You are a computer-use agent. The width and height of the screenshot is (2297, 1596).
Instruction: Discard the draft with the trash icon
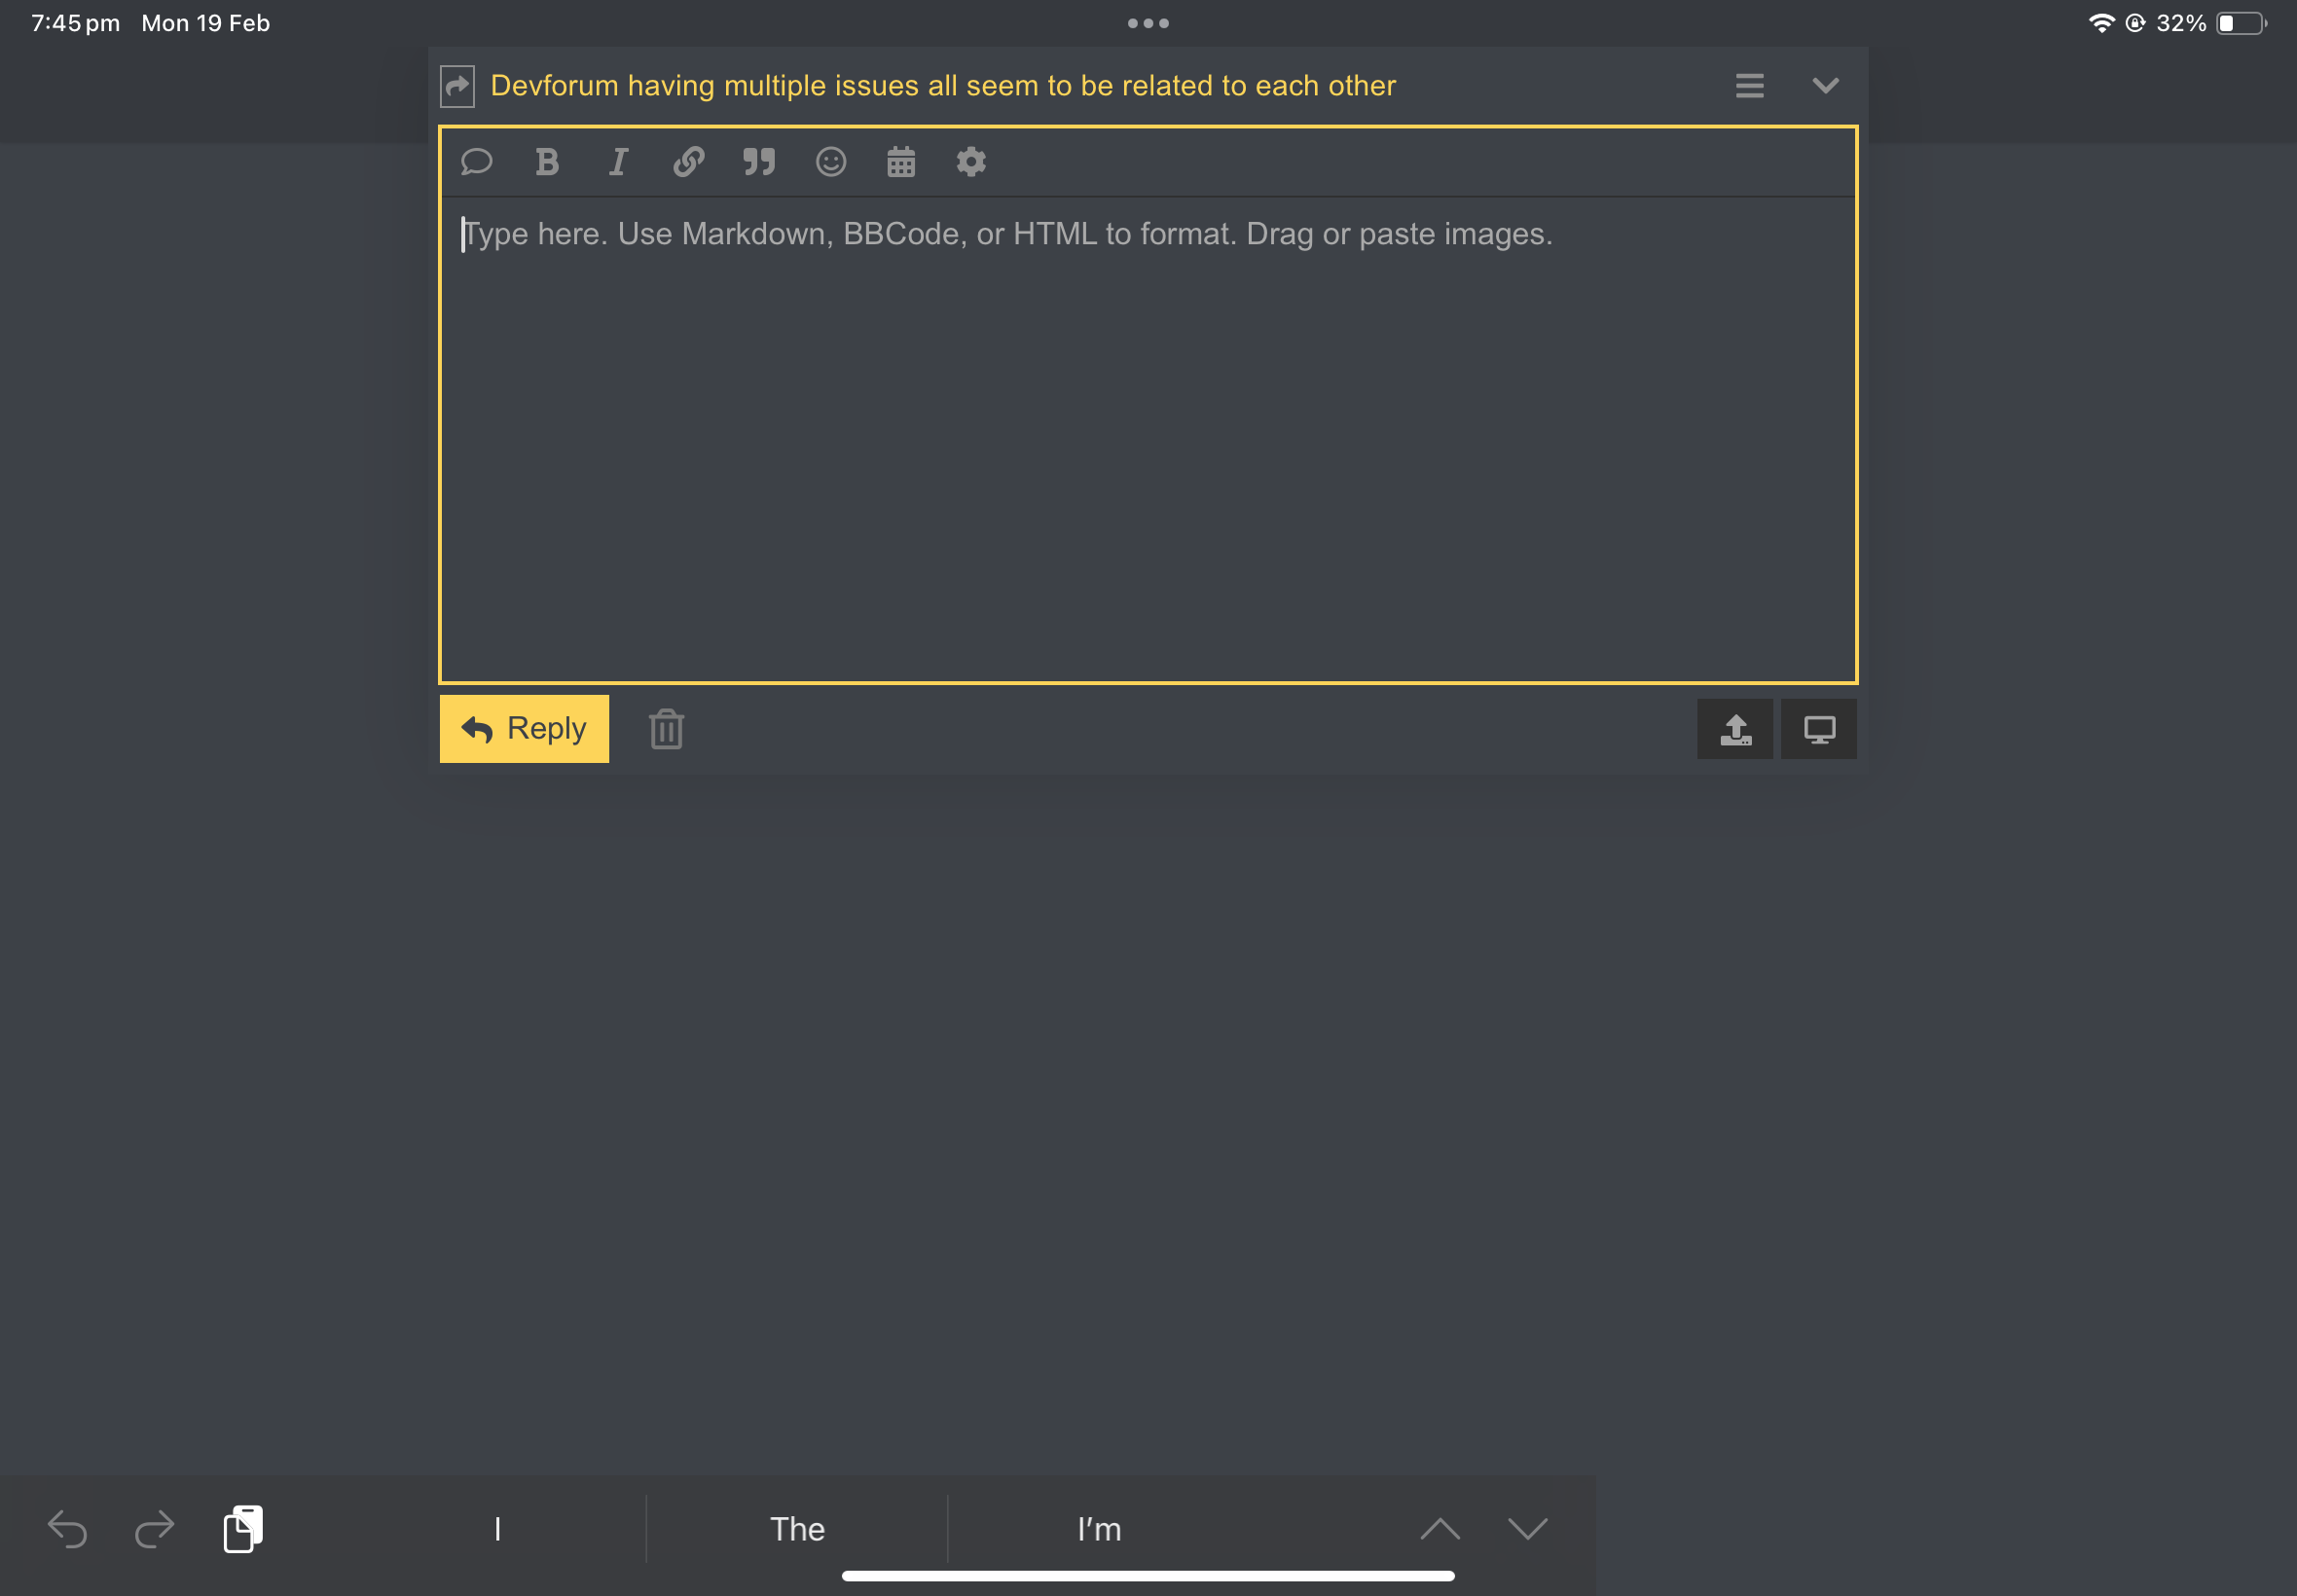(665, 729)
